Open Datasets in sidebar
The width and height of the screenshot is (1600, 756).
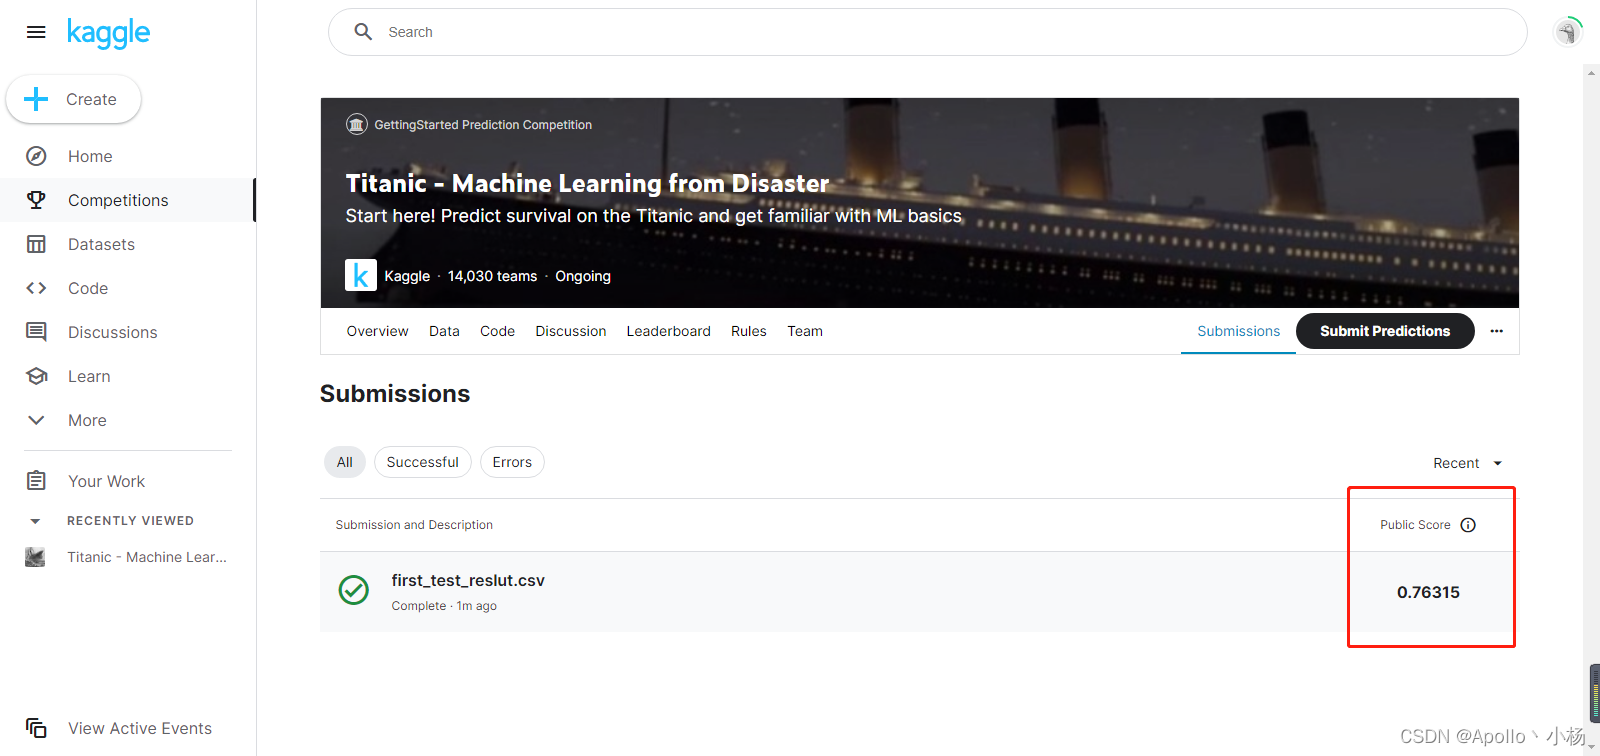[x=101, y=244]
